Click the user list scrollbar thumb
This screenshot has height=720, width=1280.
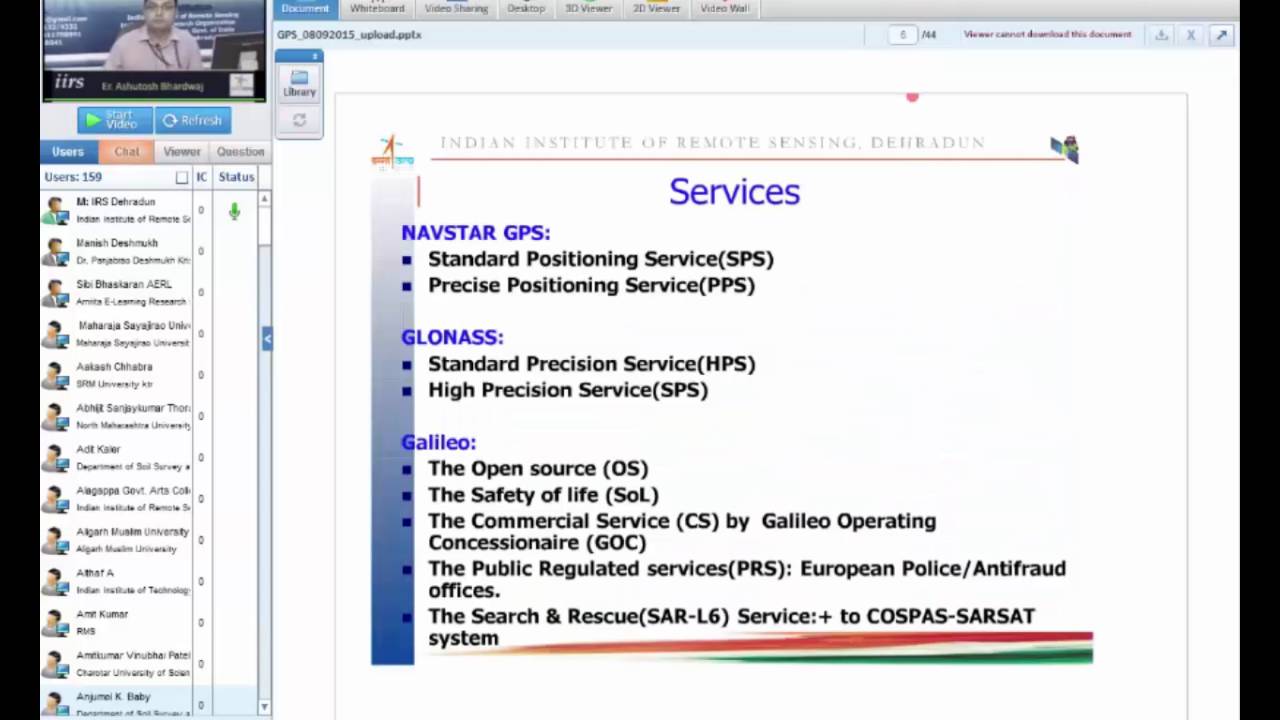pos(264,227)
